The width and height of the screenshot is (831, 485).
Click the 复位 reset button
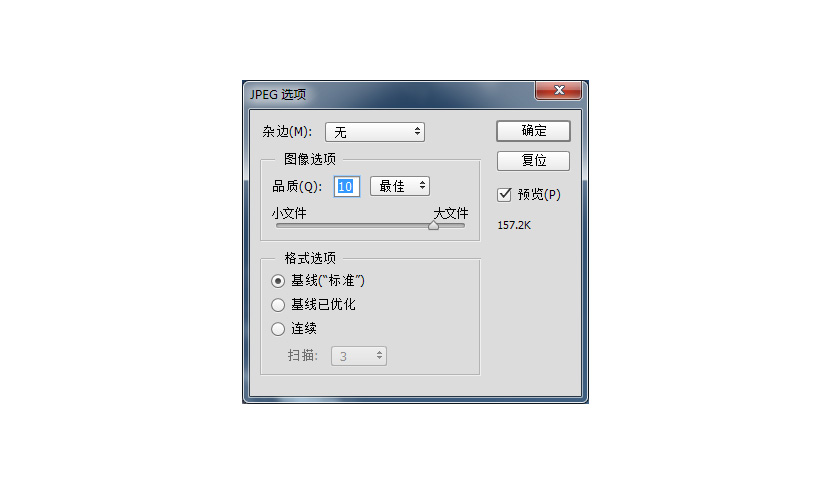click(x=533, y=161)
